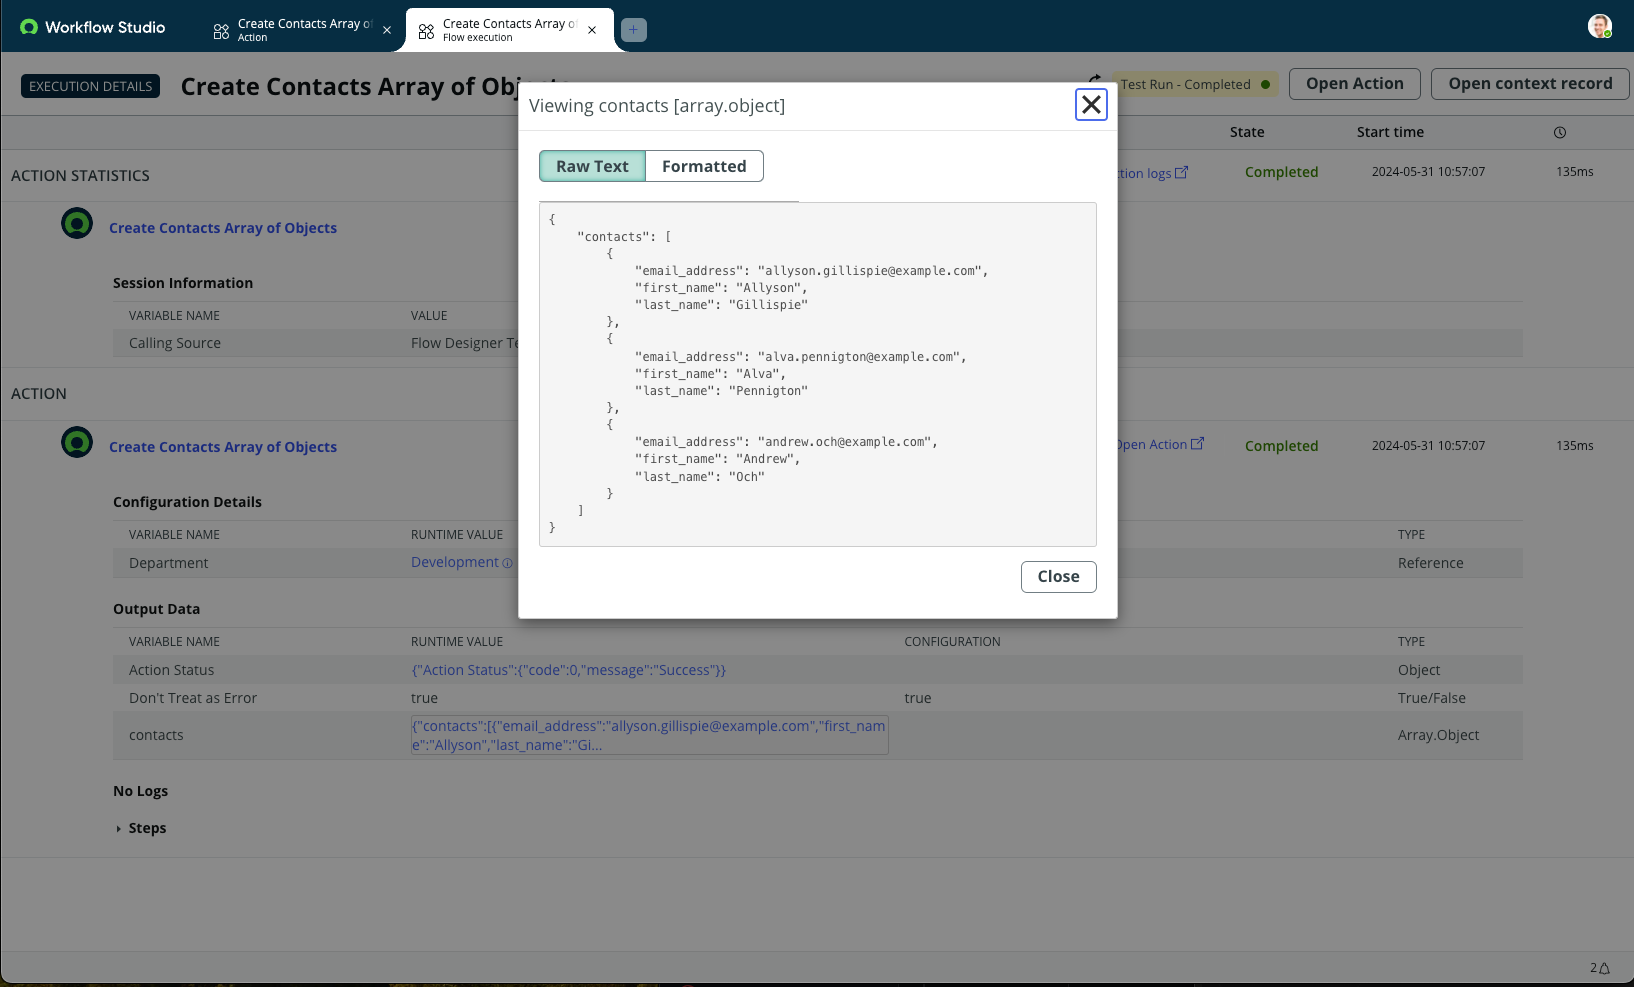The height and width of the screenshot is (987, 1634).
Task: Click the action icon under ACTION section
Action: (x=77, y=442)
